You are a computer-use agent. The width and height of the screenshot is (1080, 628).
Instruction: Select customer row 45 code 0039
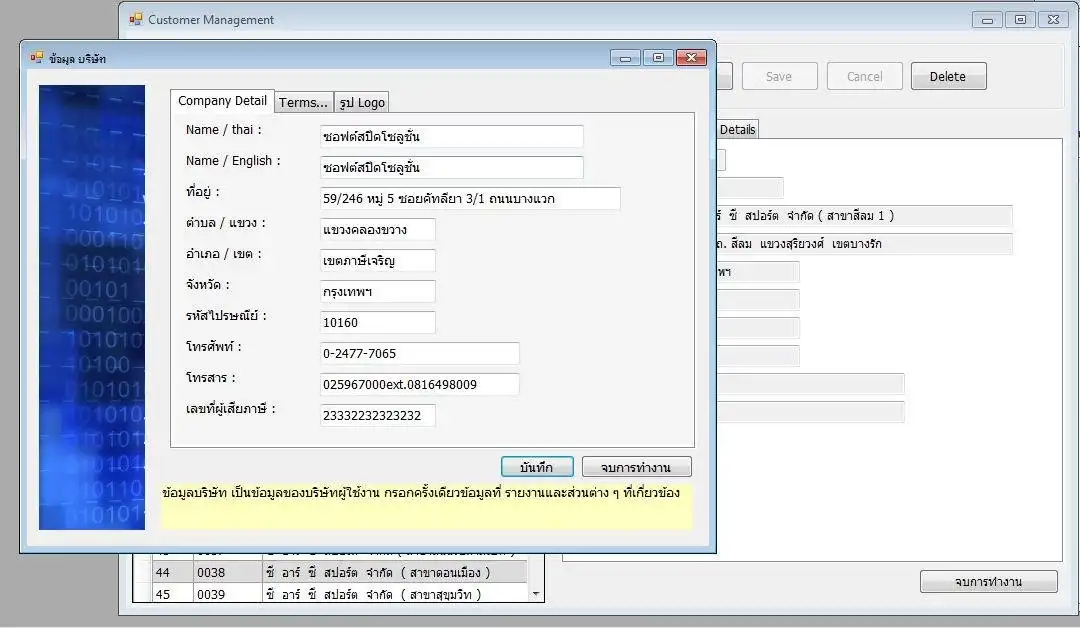coord(331,594)
